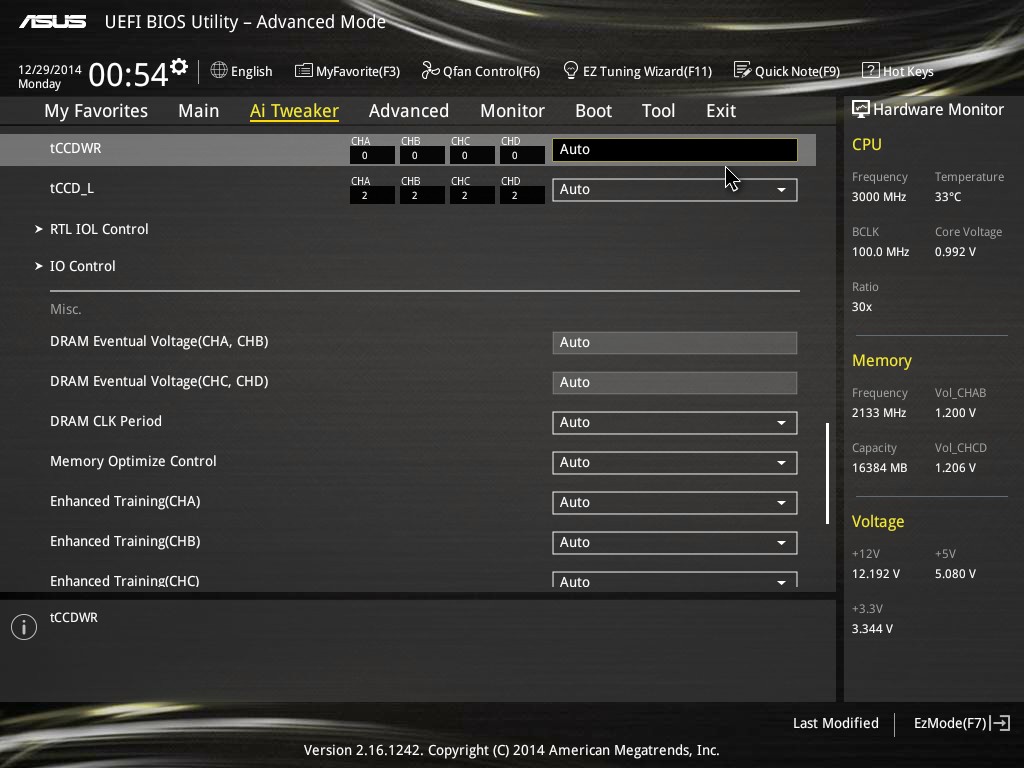1024x768 pixels.
Task: Click the date 12/29/2014
Action: pyautogui.click(x=50, y=69)
